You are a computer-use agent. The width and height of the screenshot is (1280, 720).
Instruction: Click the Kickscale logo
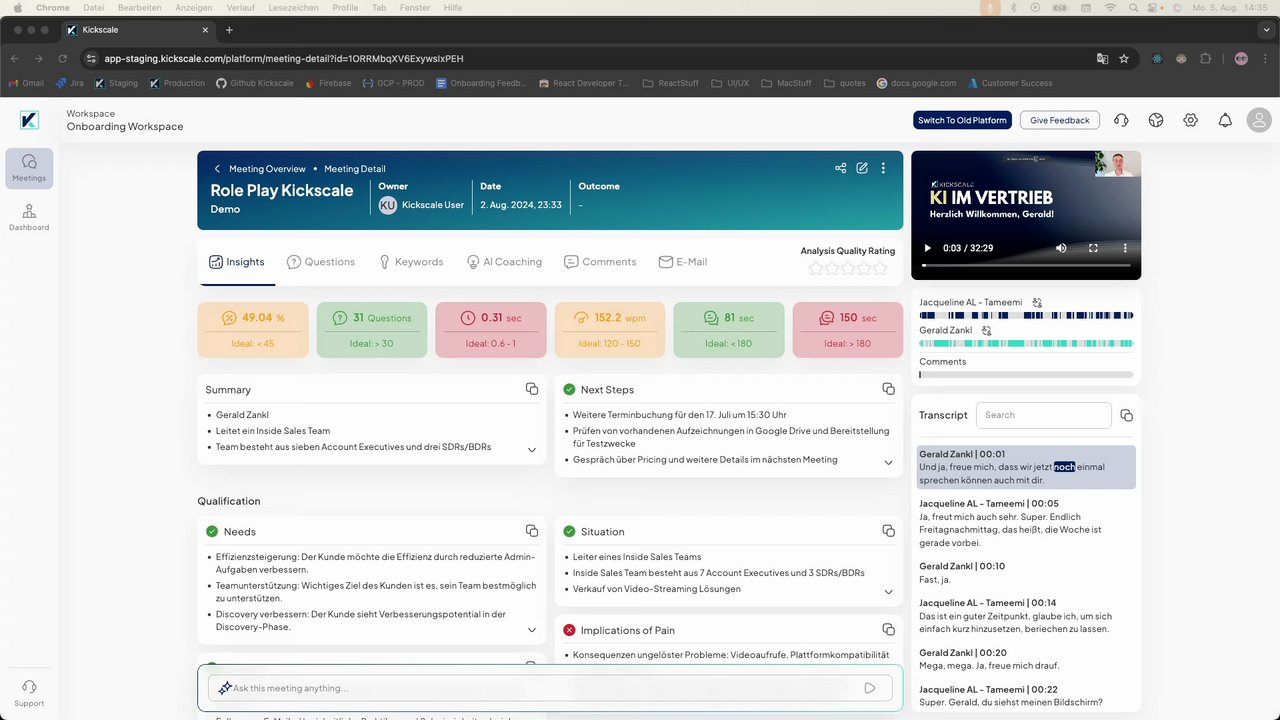pyautogui.click(x=29, y=120)
